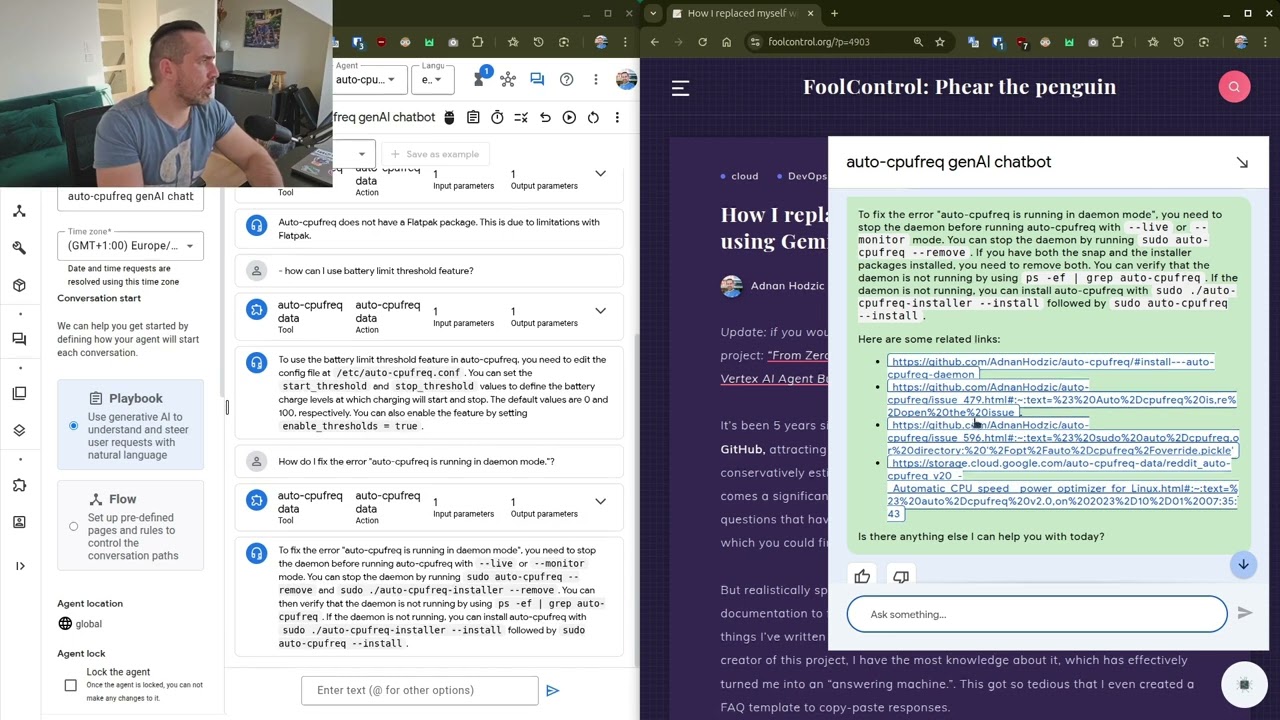Viewport: 1280px width, 720px height.
Task: Send the simulator message with the arrow icon
Action: [x=552, y=690]
